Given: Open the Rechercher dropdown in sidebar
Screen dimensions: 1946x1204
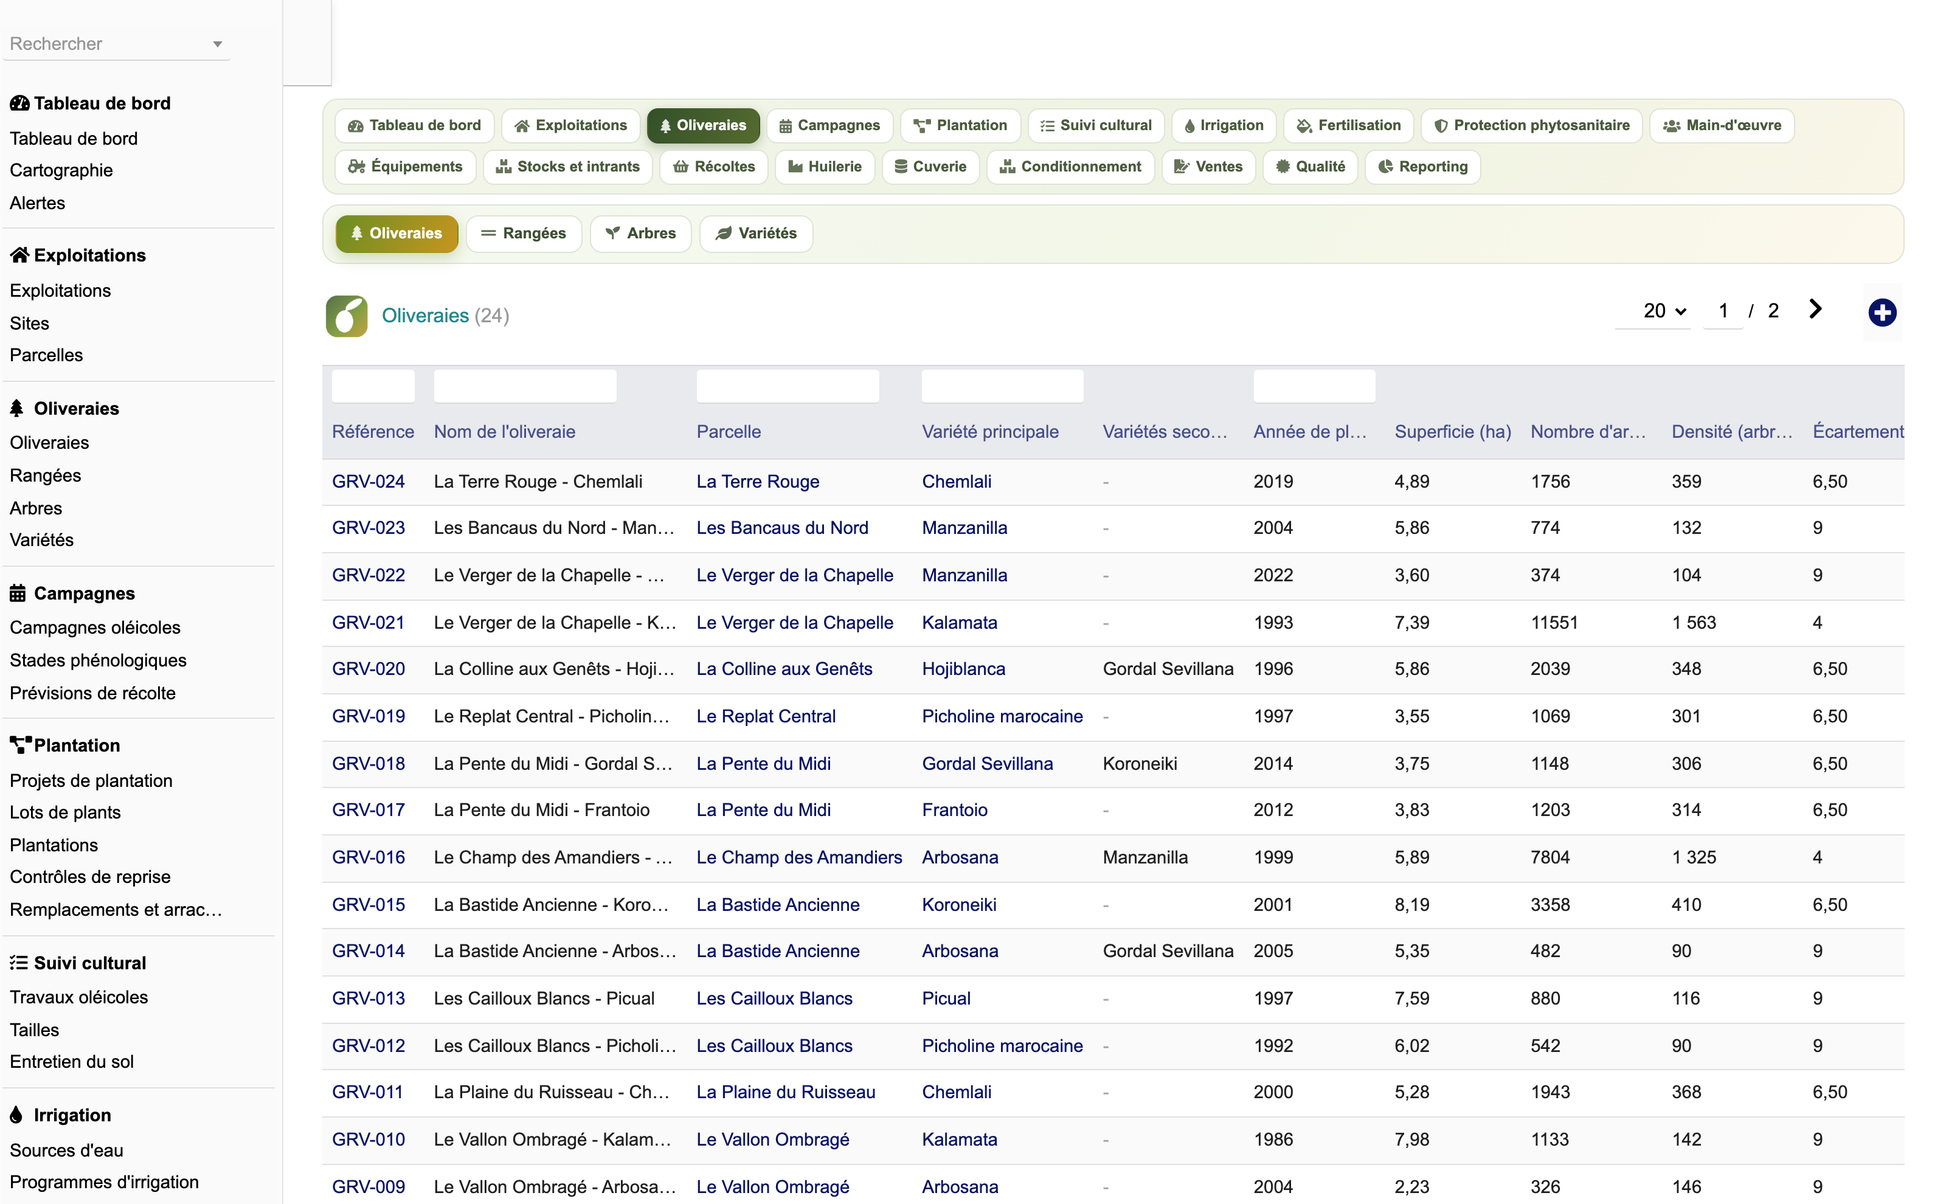Looking at the screenshot, I should [x=116, y=44].
